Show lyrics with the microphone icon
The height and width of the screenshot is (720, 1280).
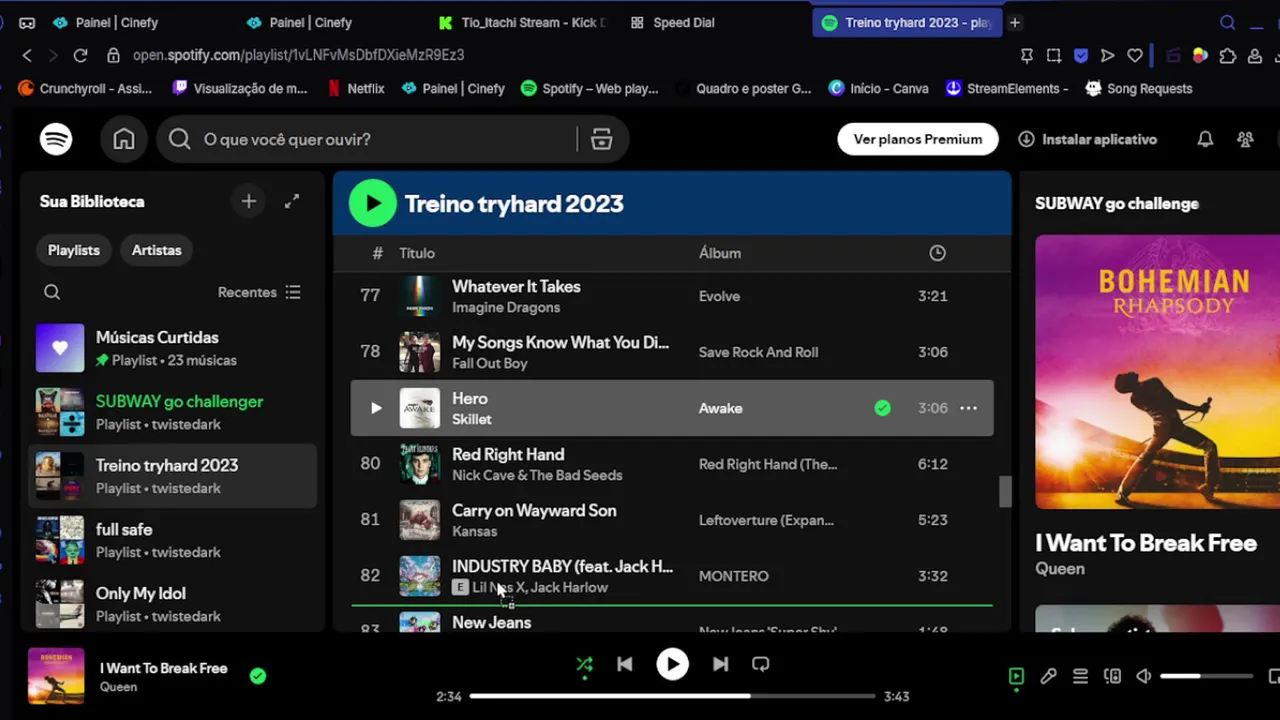(1048, 676)
